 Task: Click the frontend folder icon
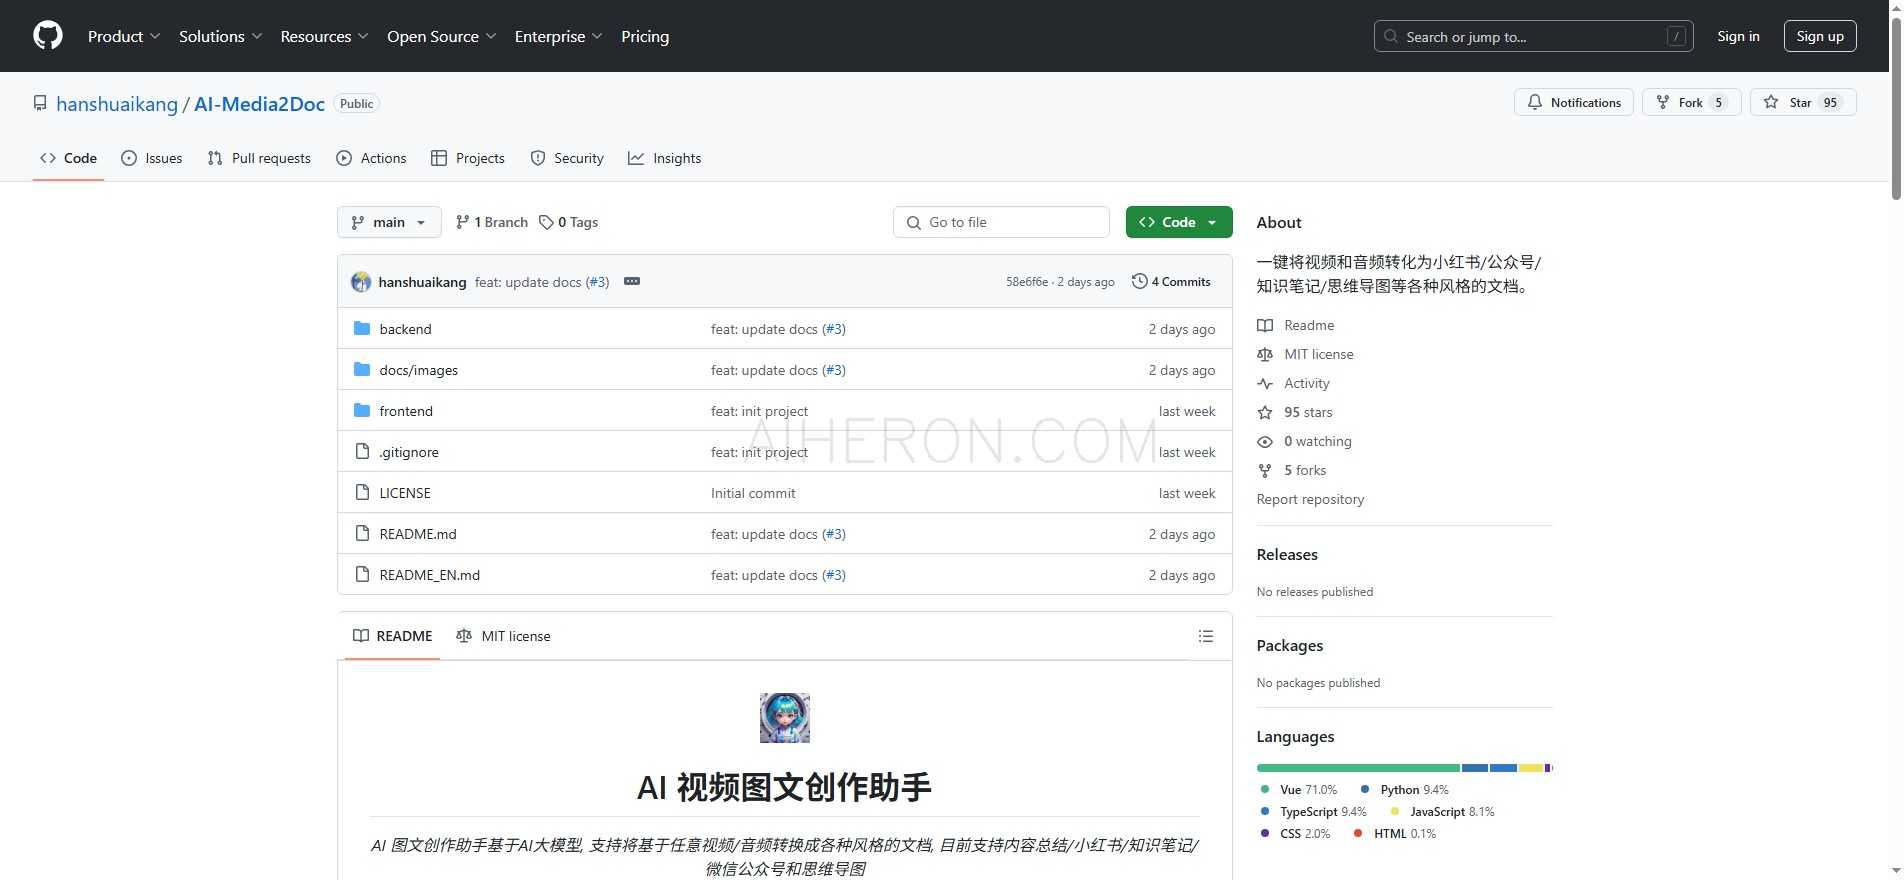click(362, 411)
